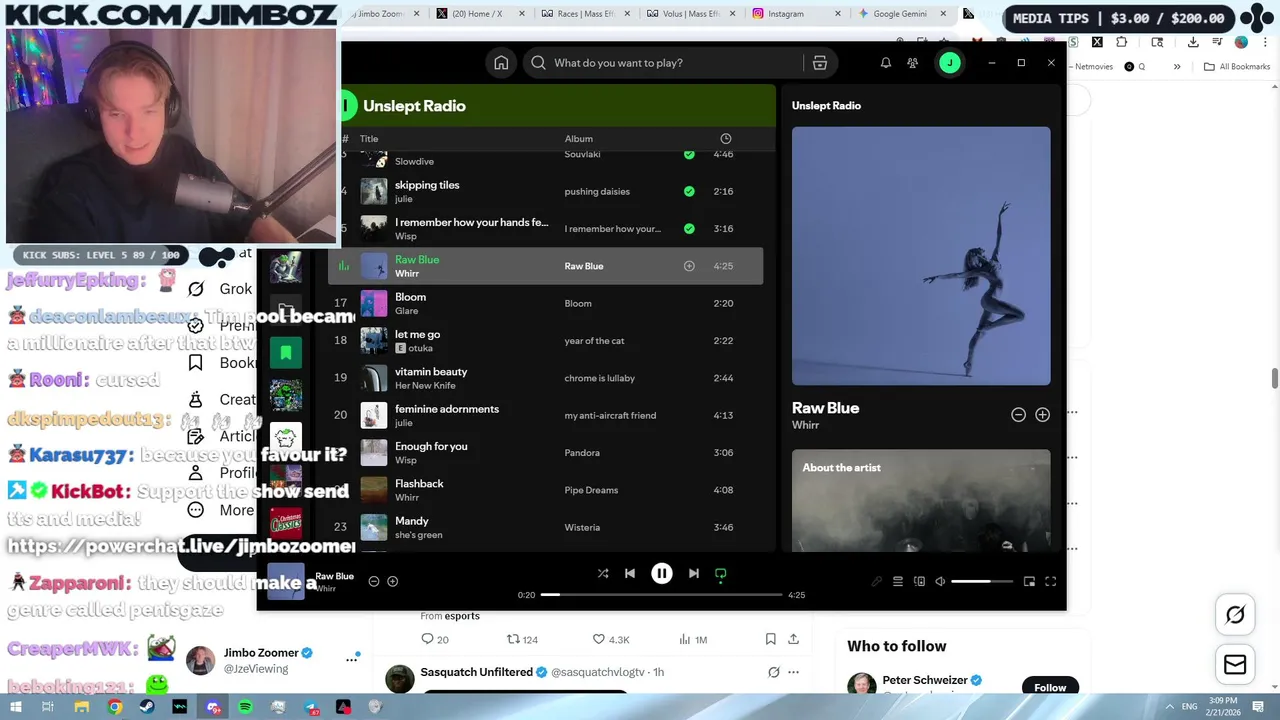Repost the X post with 124 reposts
Viewport: 1280px width, 720px height.
coord(522,639)
